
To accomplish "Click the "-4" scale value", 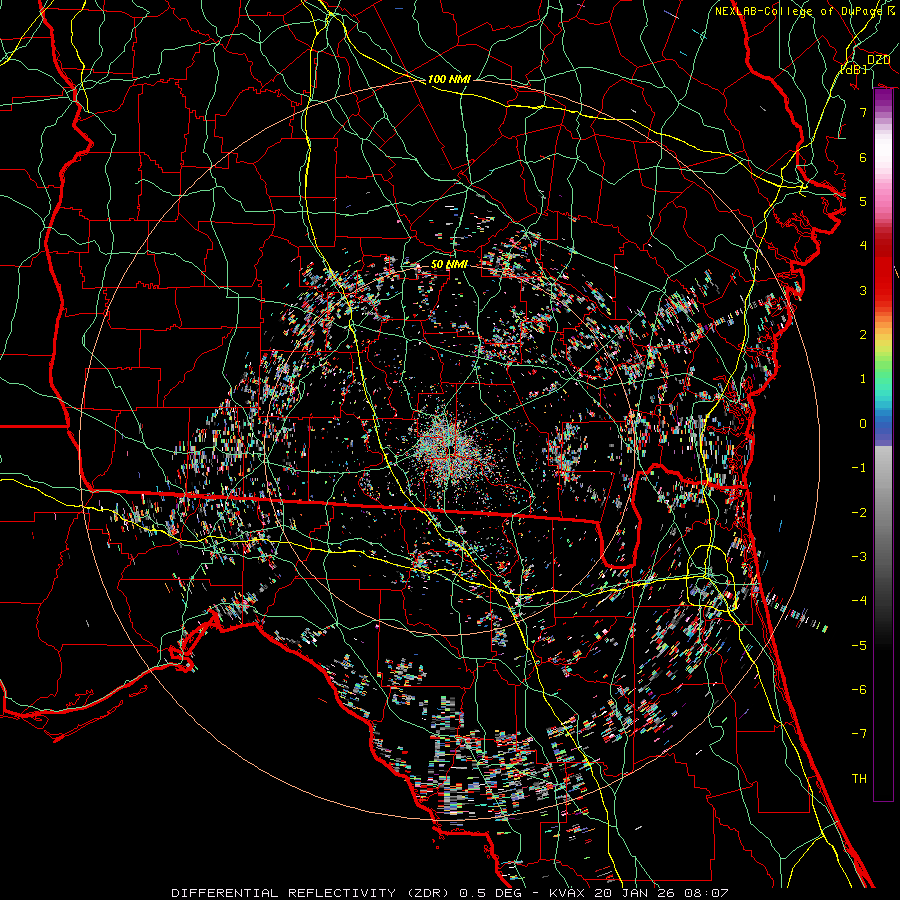I will coord(859,600).
